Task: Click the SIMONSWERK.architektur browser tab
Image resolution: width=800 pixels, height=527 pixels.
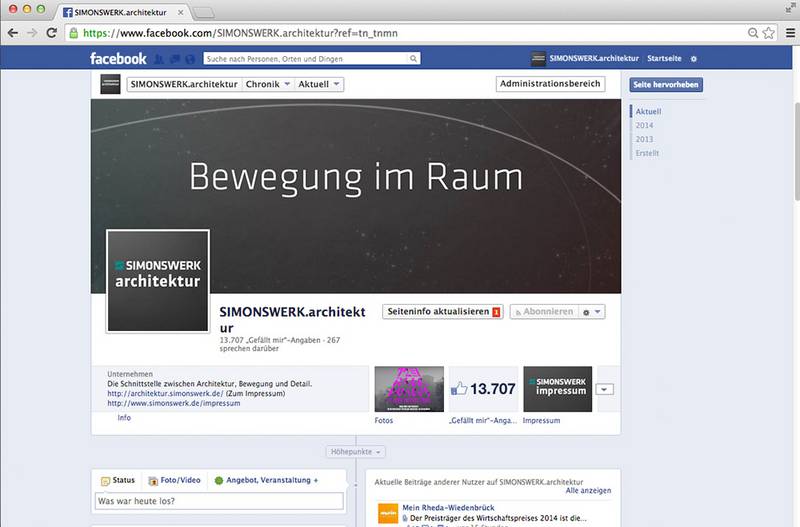Action: (120, 12)
